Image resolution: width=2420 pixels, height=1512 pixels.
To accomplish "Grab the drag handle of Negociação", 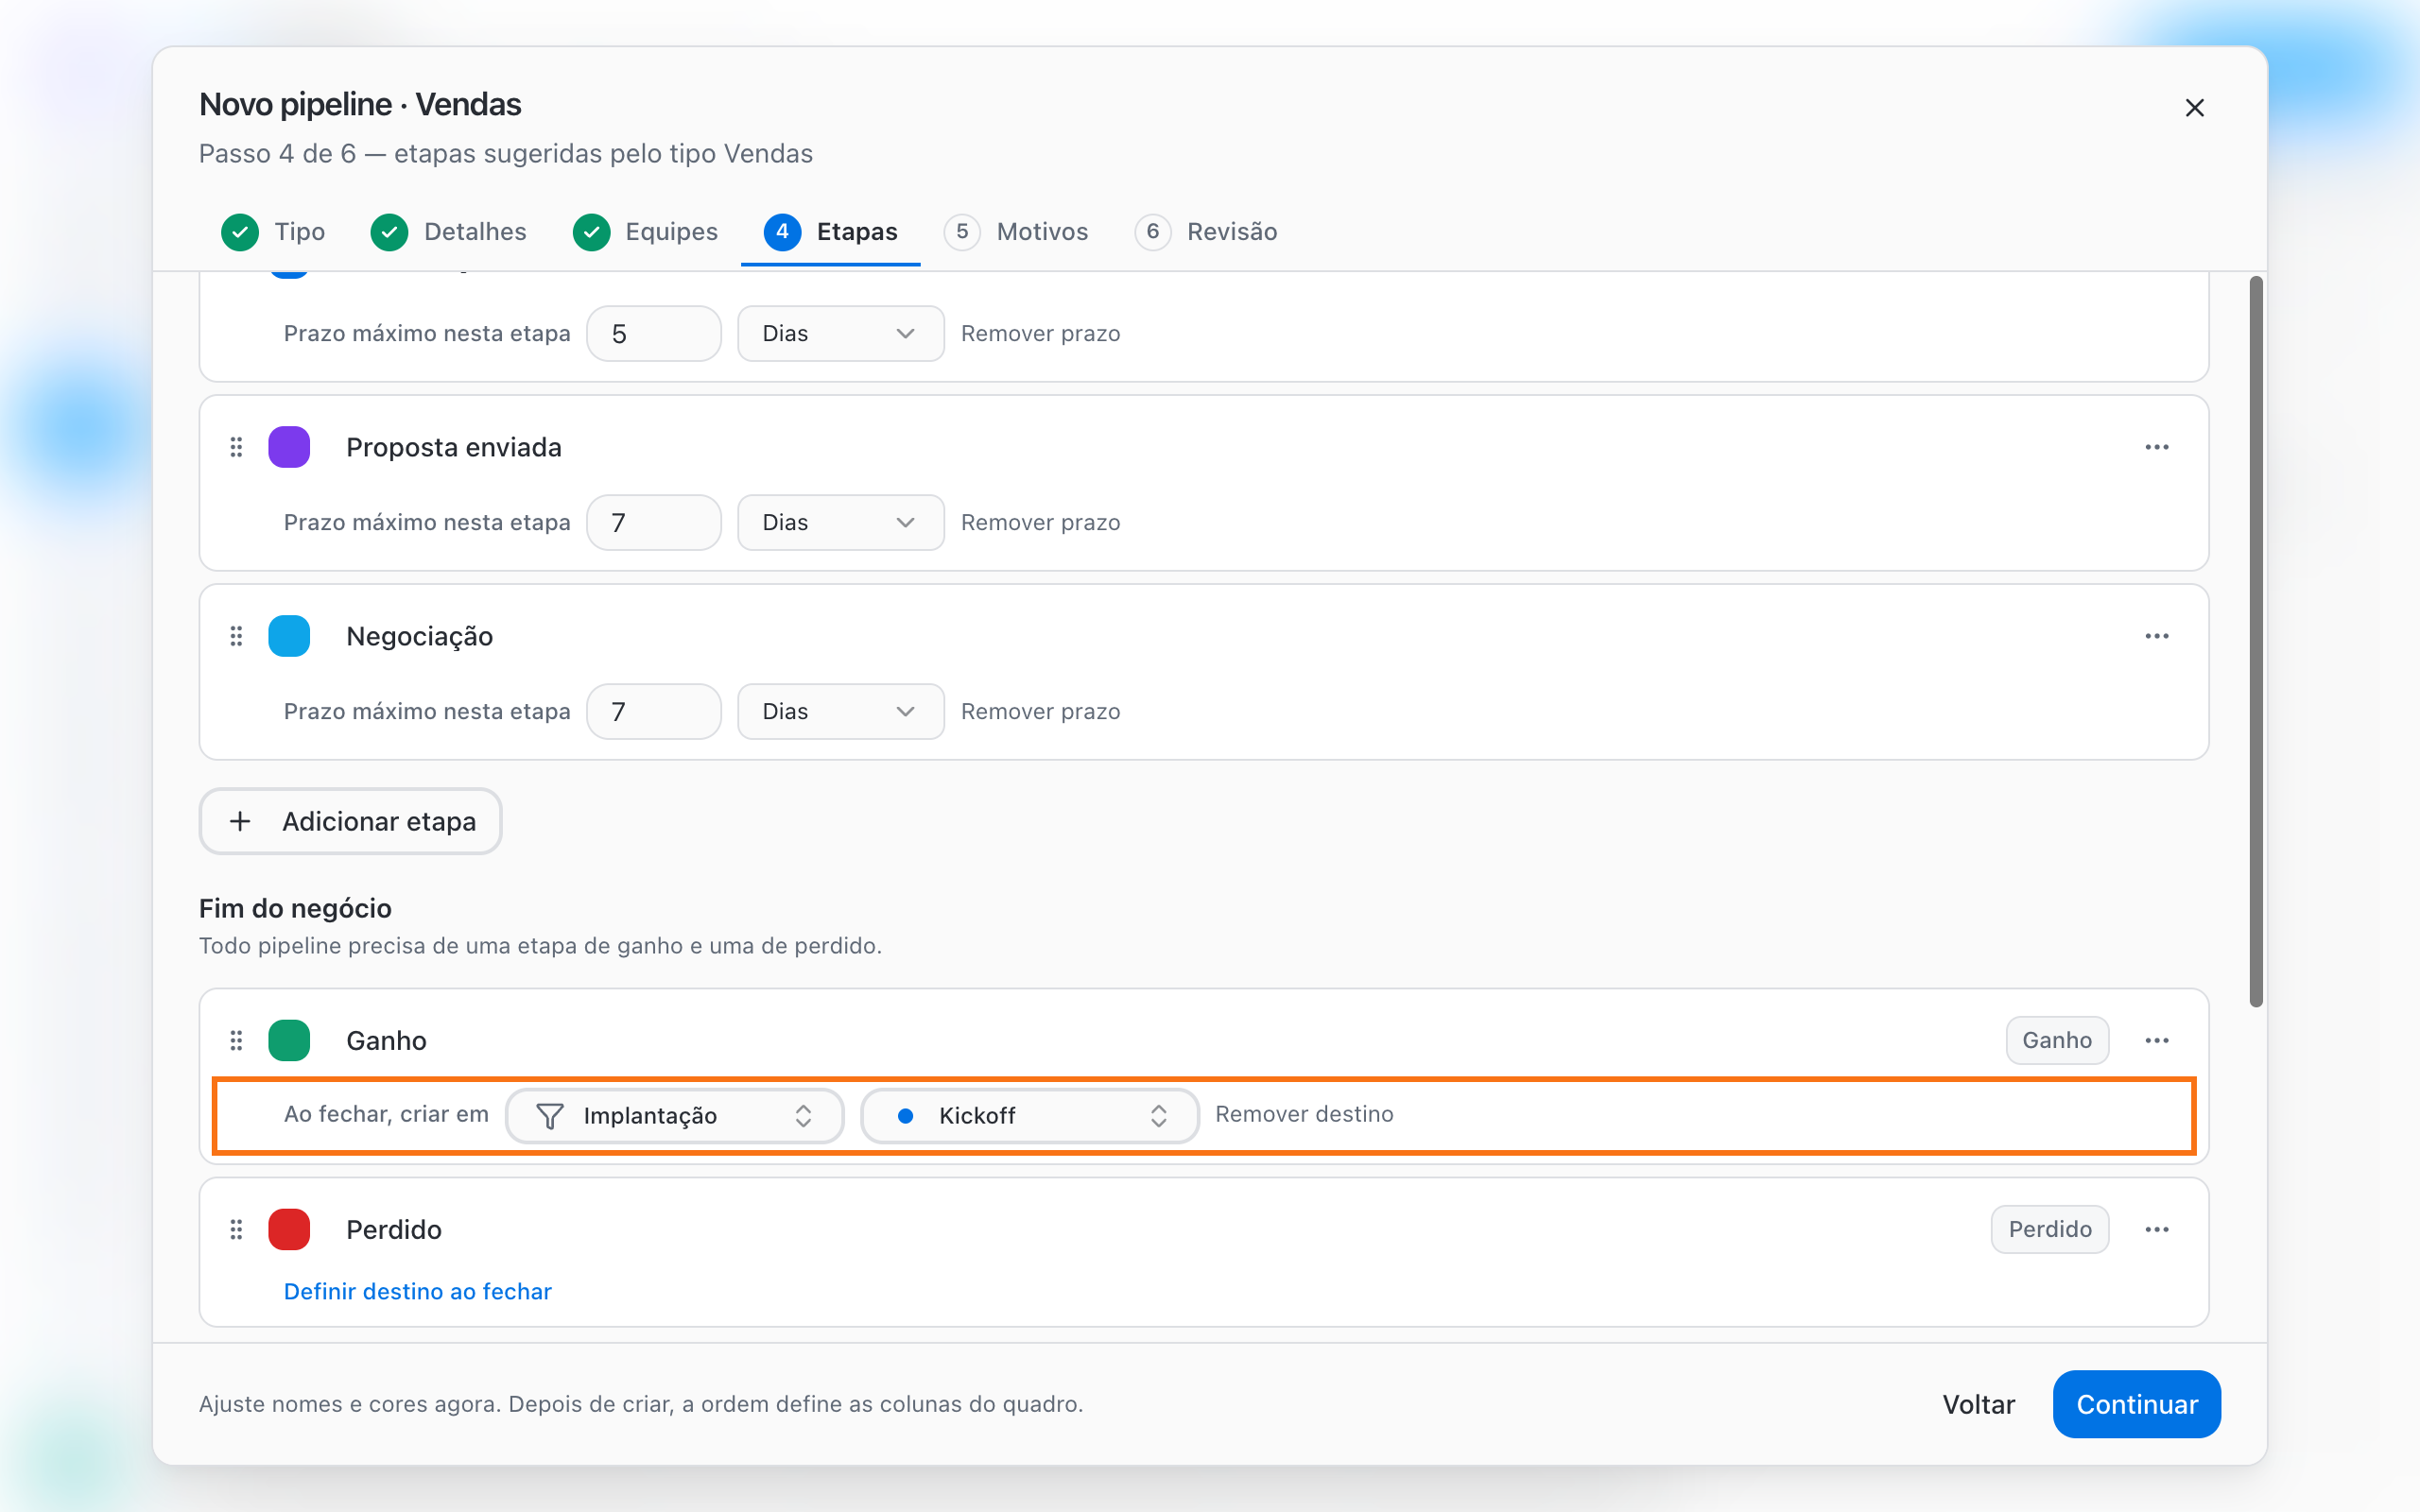I will [x=236, y=636].
